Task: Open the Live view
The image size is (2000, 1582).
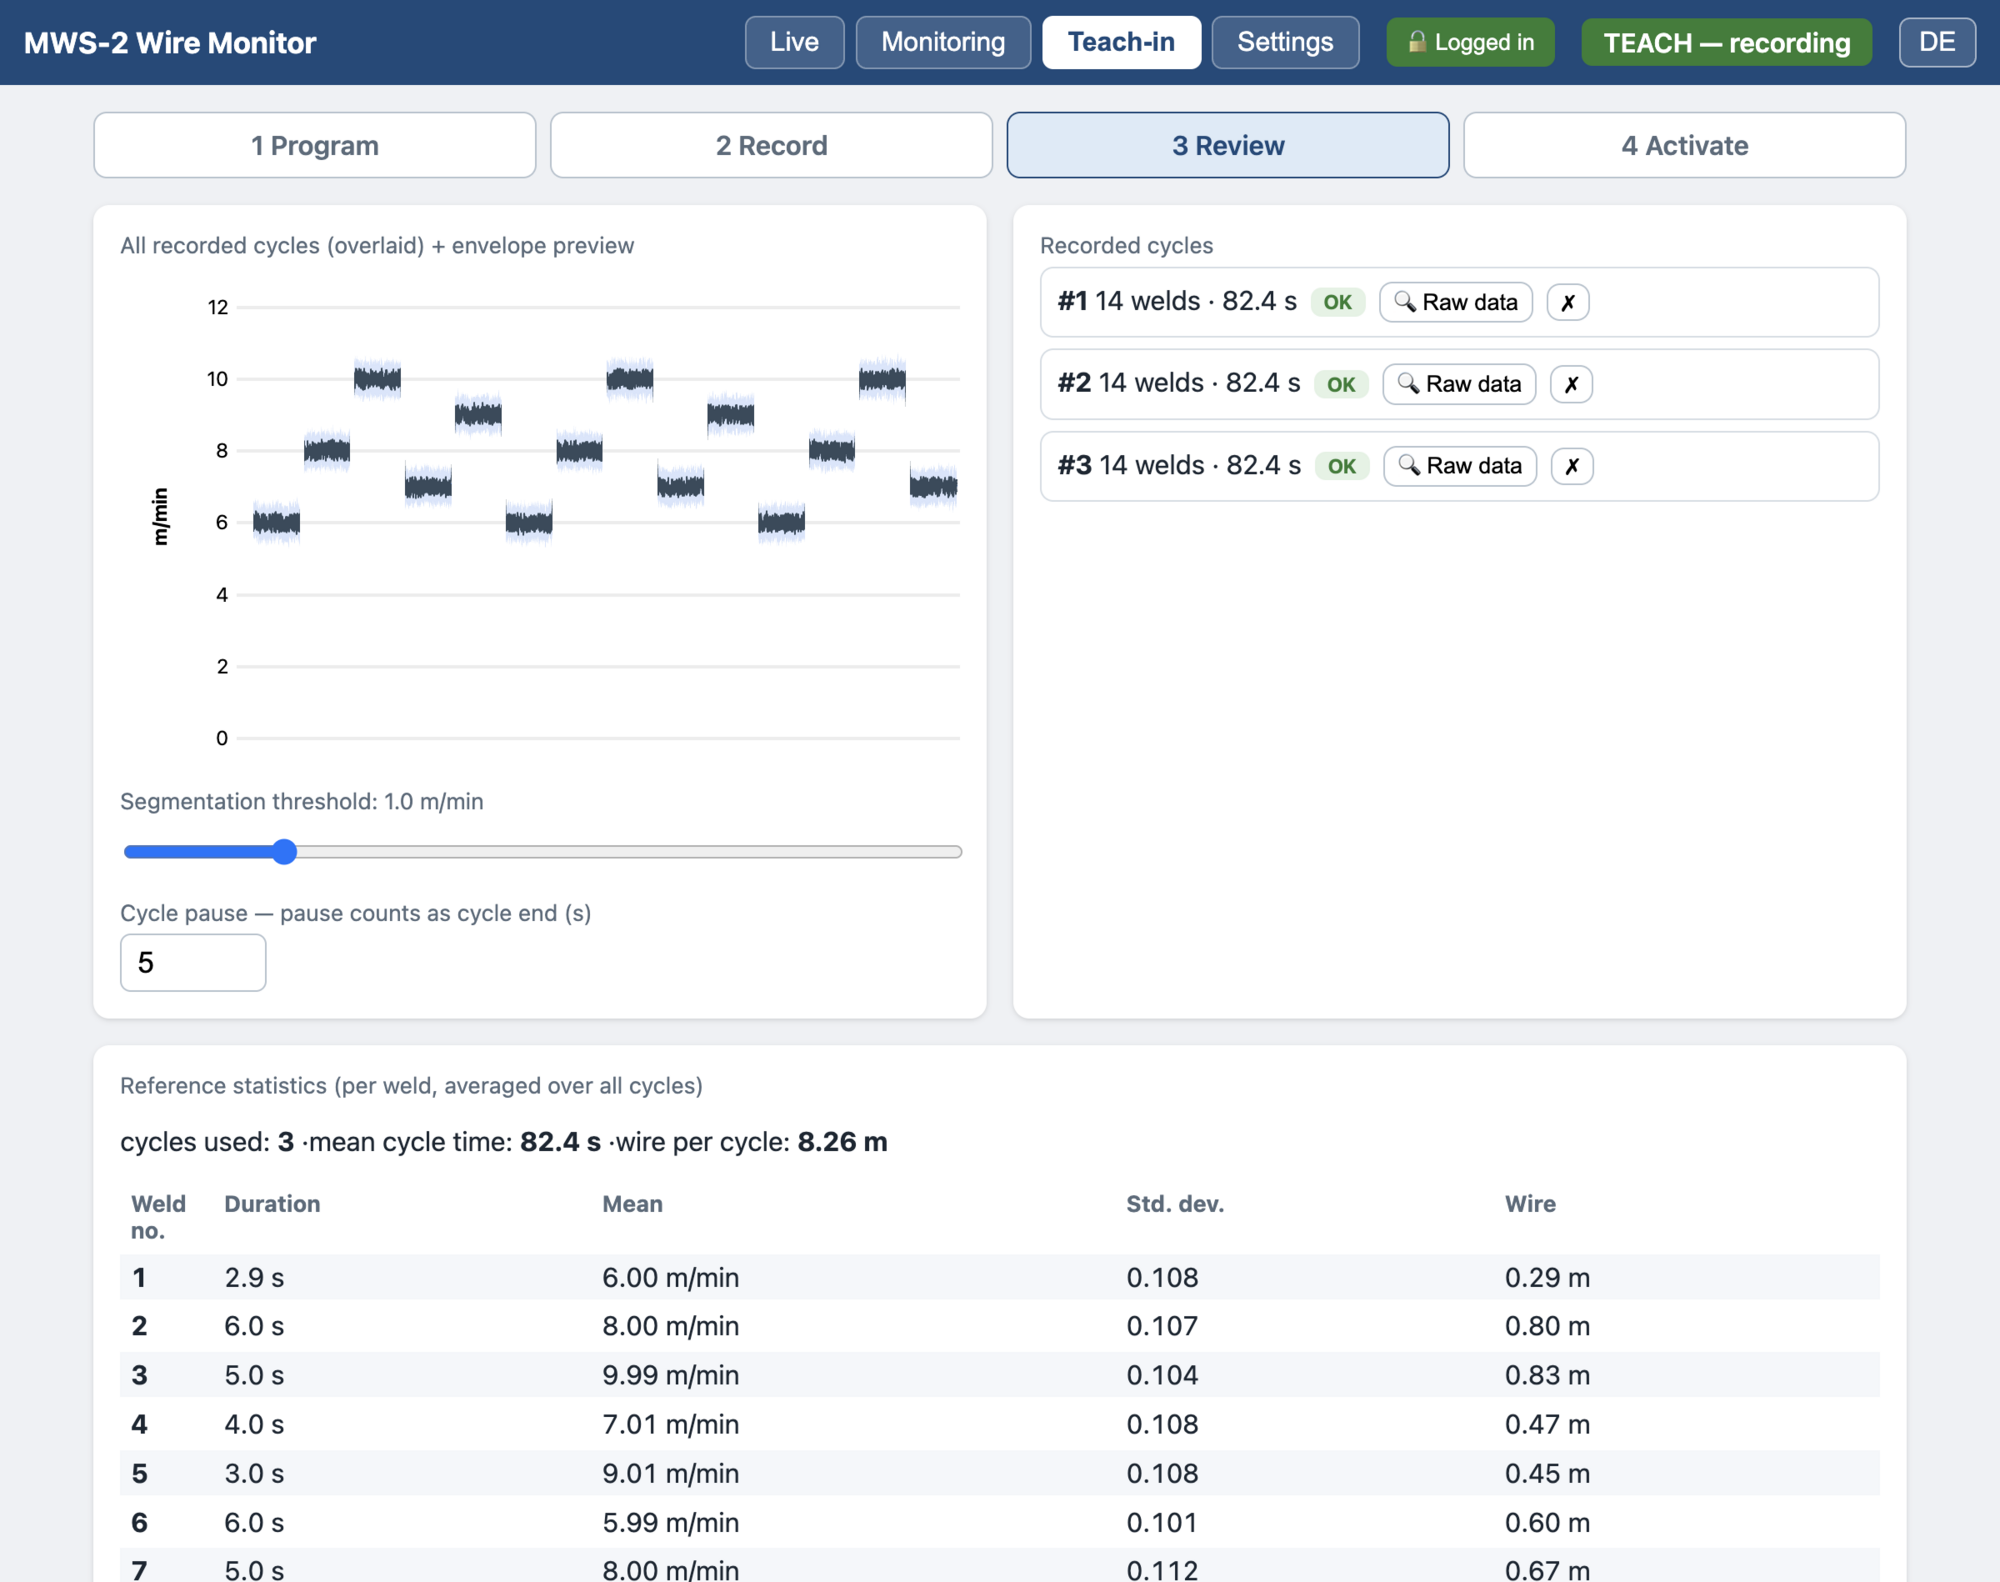Action: 794,42
